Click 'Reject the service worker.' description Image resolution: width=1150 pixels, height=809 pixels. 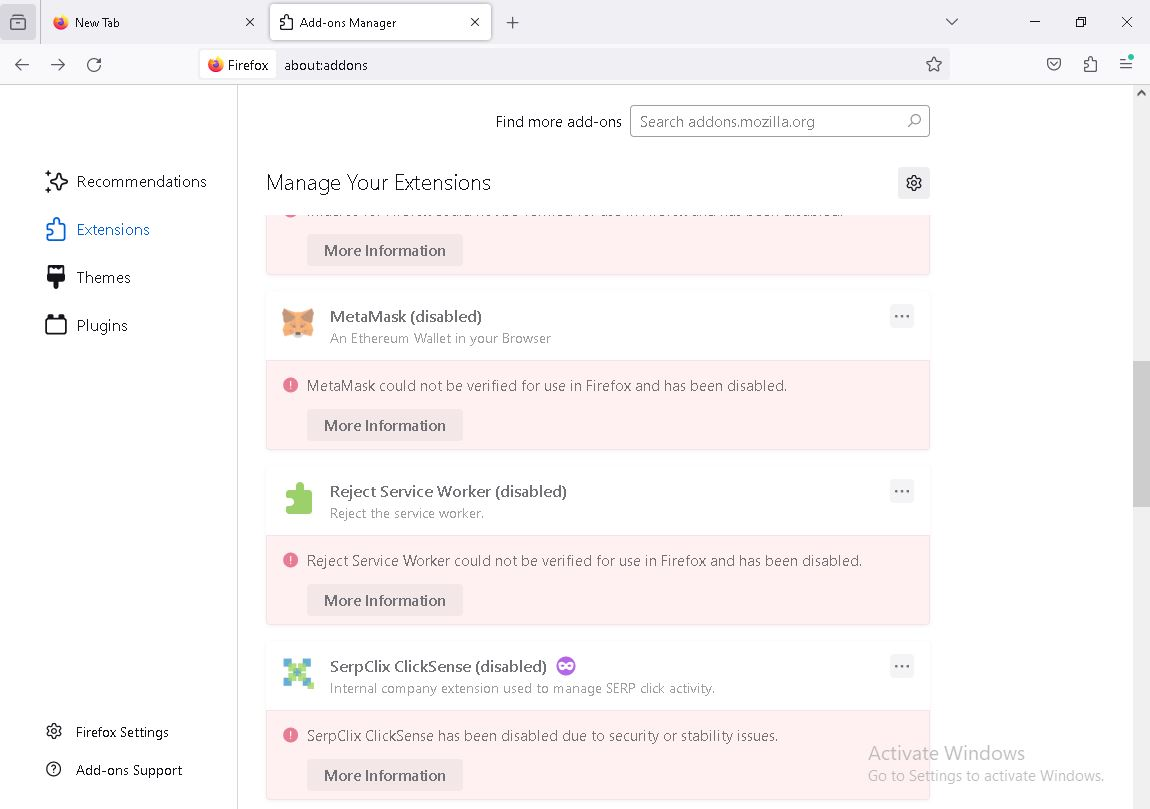tap(407, 513)
